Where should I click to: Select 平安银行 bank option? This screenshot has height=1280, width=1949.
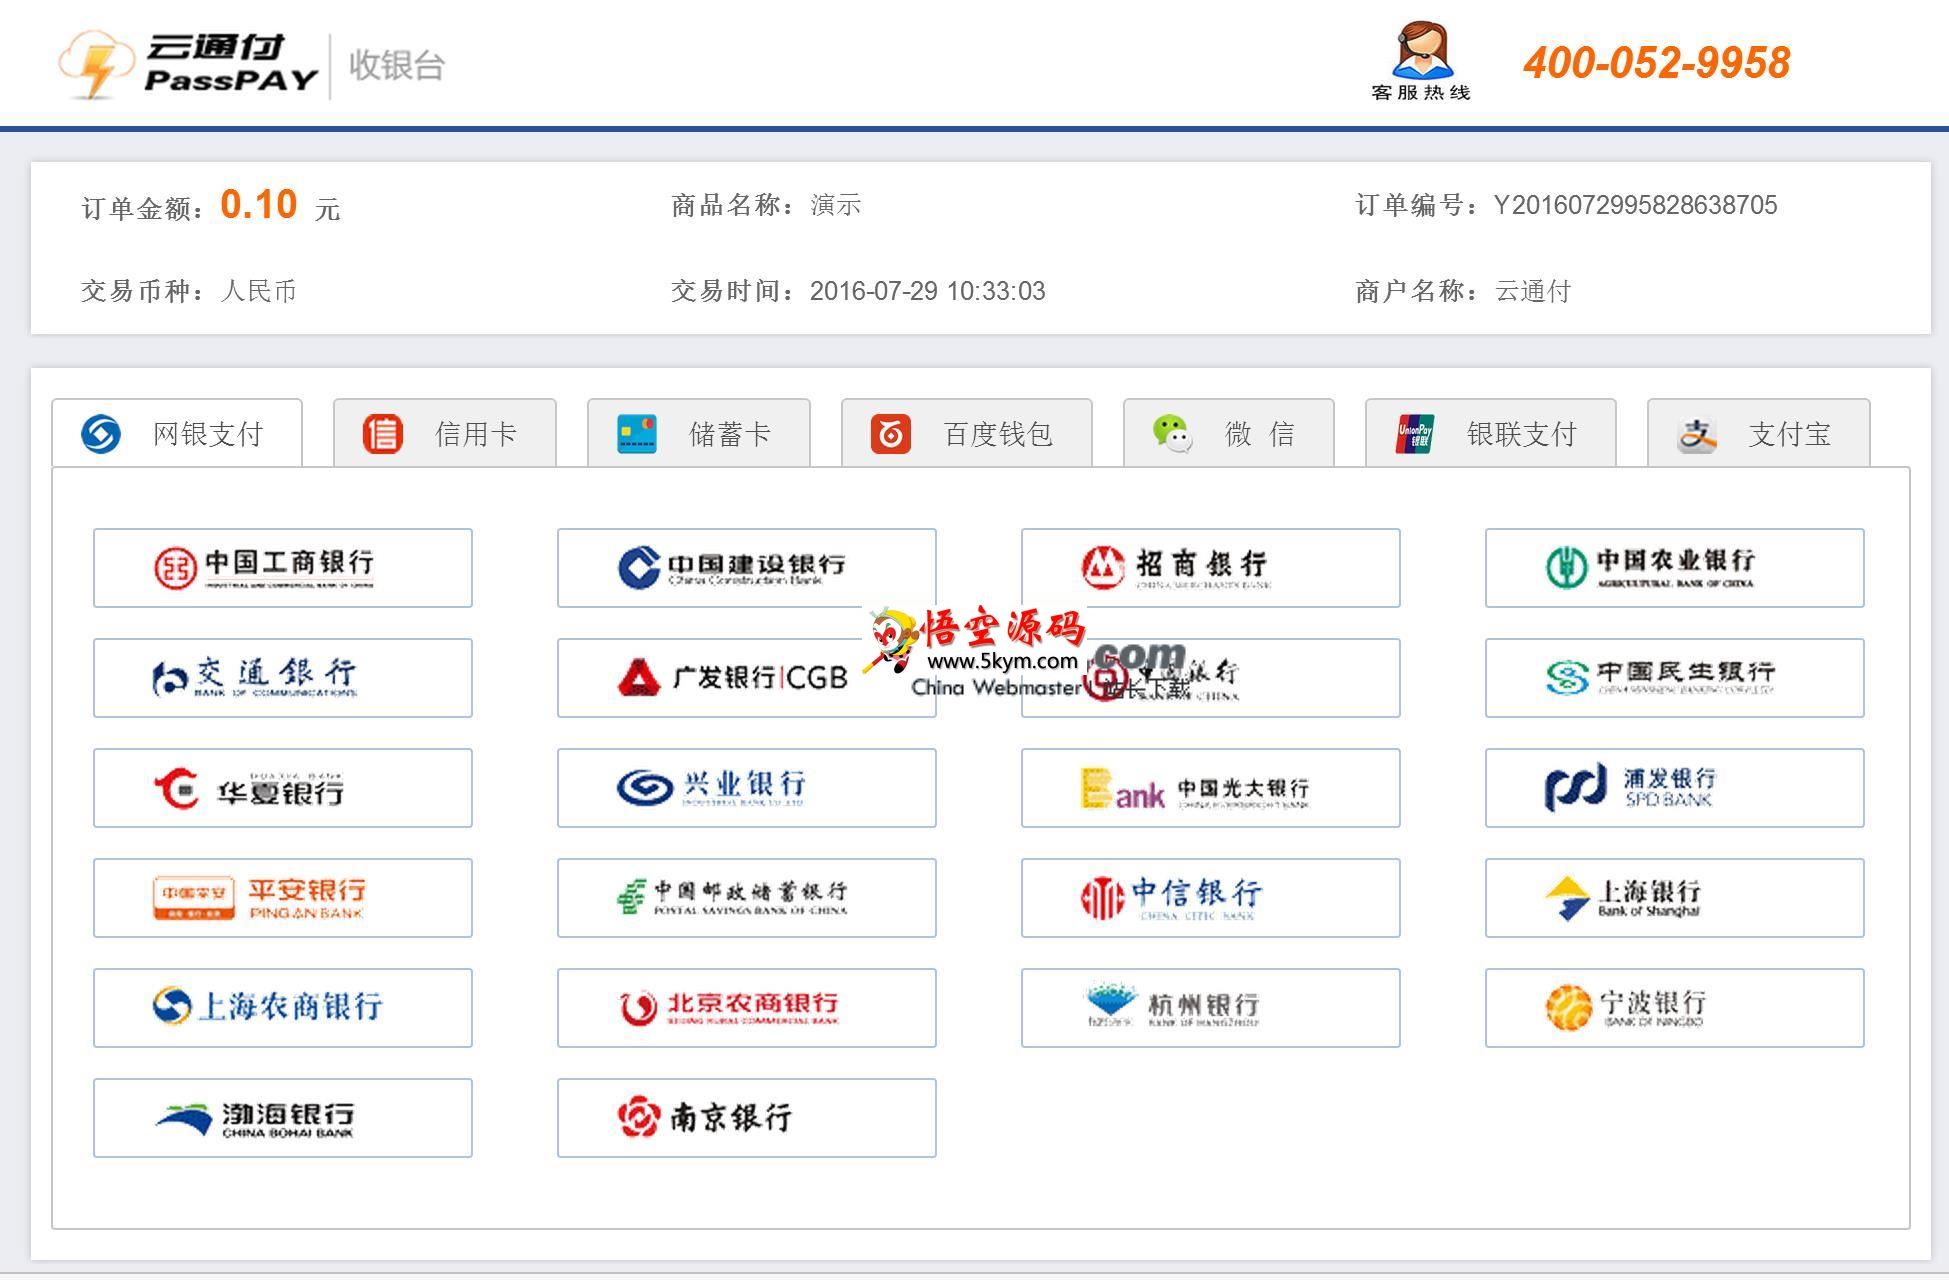point(283,898)
